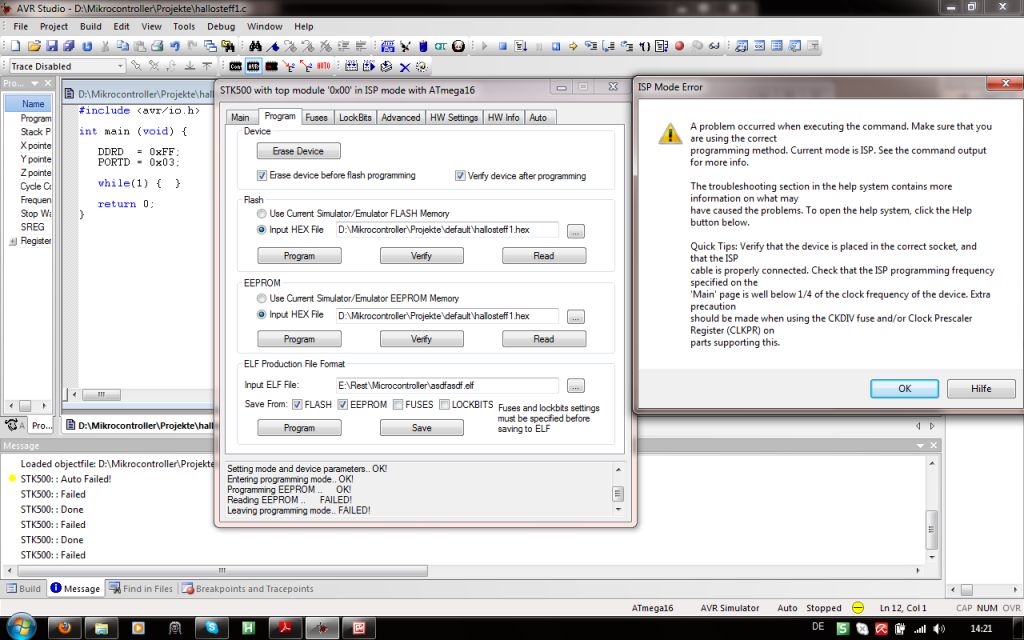
Task: Open the Message panel dropdown arrow
Action: coord(920,445)
